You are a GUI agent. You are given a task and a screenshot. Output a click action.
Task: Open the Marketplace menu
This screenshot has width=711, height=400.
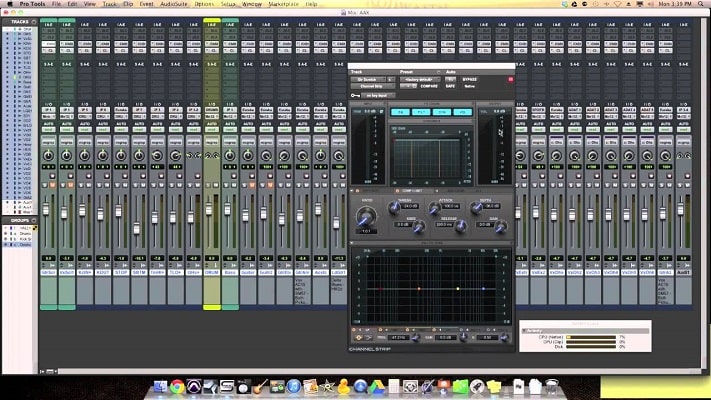[283, 4]
